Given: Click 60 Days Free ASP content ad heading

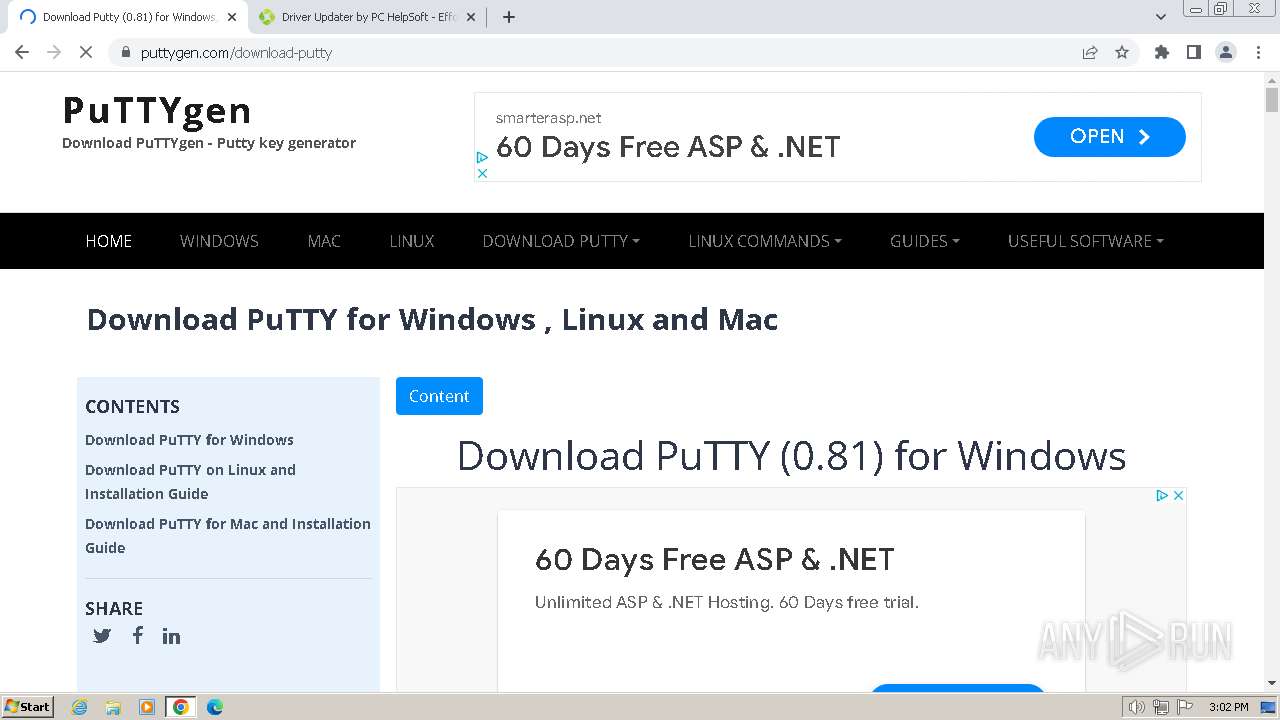Looking at the screenshot, I should pos(714,559).
